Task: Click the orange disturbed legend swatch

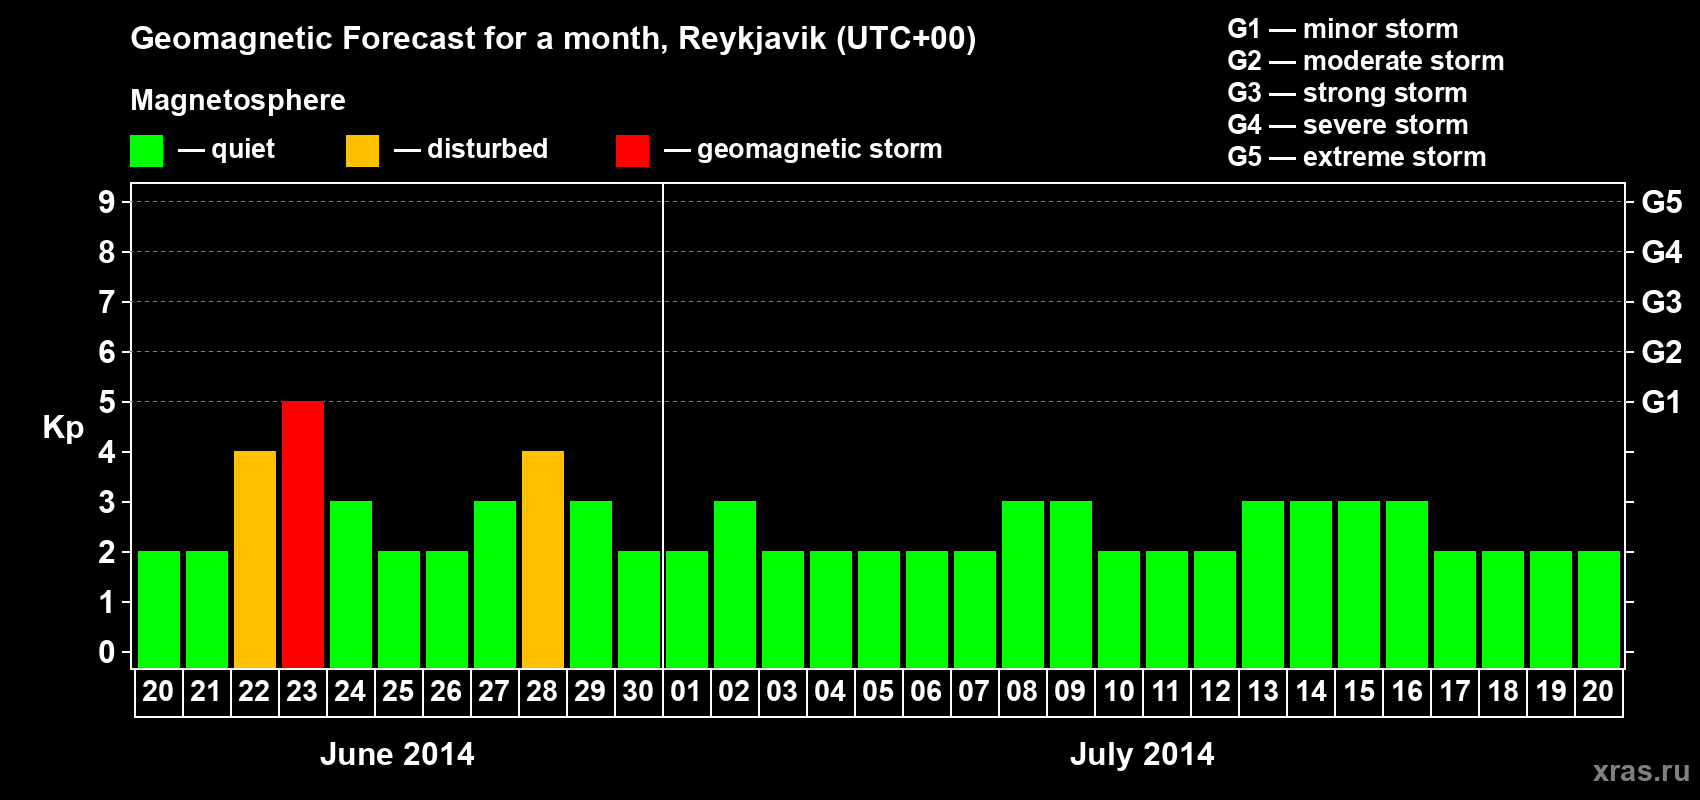Action: click(x=362, y=151)
